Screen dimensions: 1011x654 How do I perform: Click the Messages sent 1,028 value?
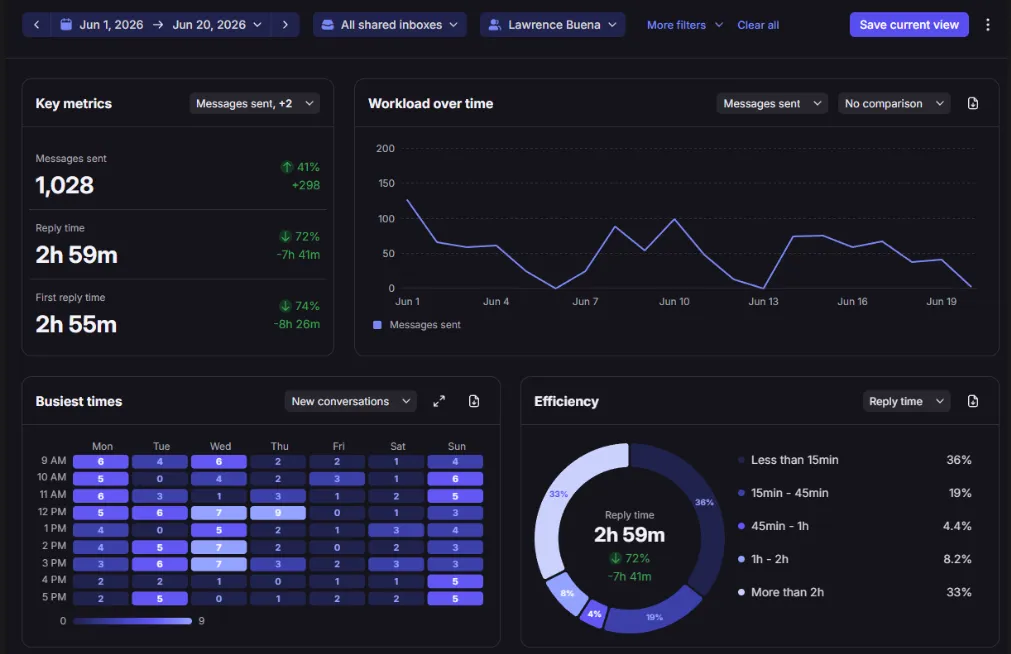(x=64, y=185)
